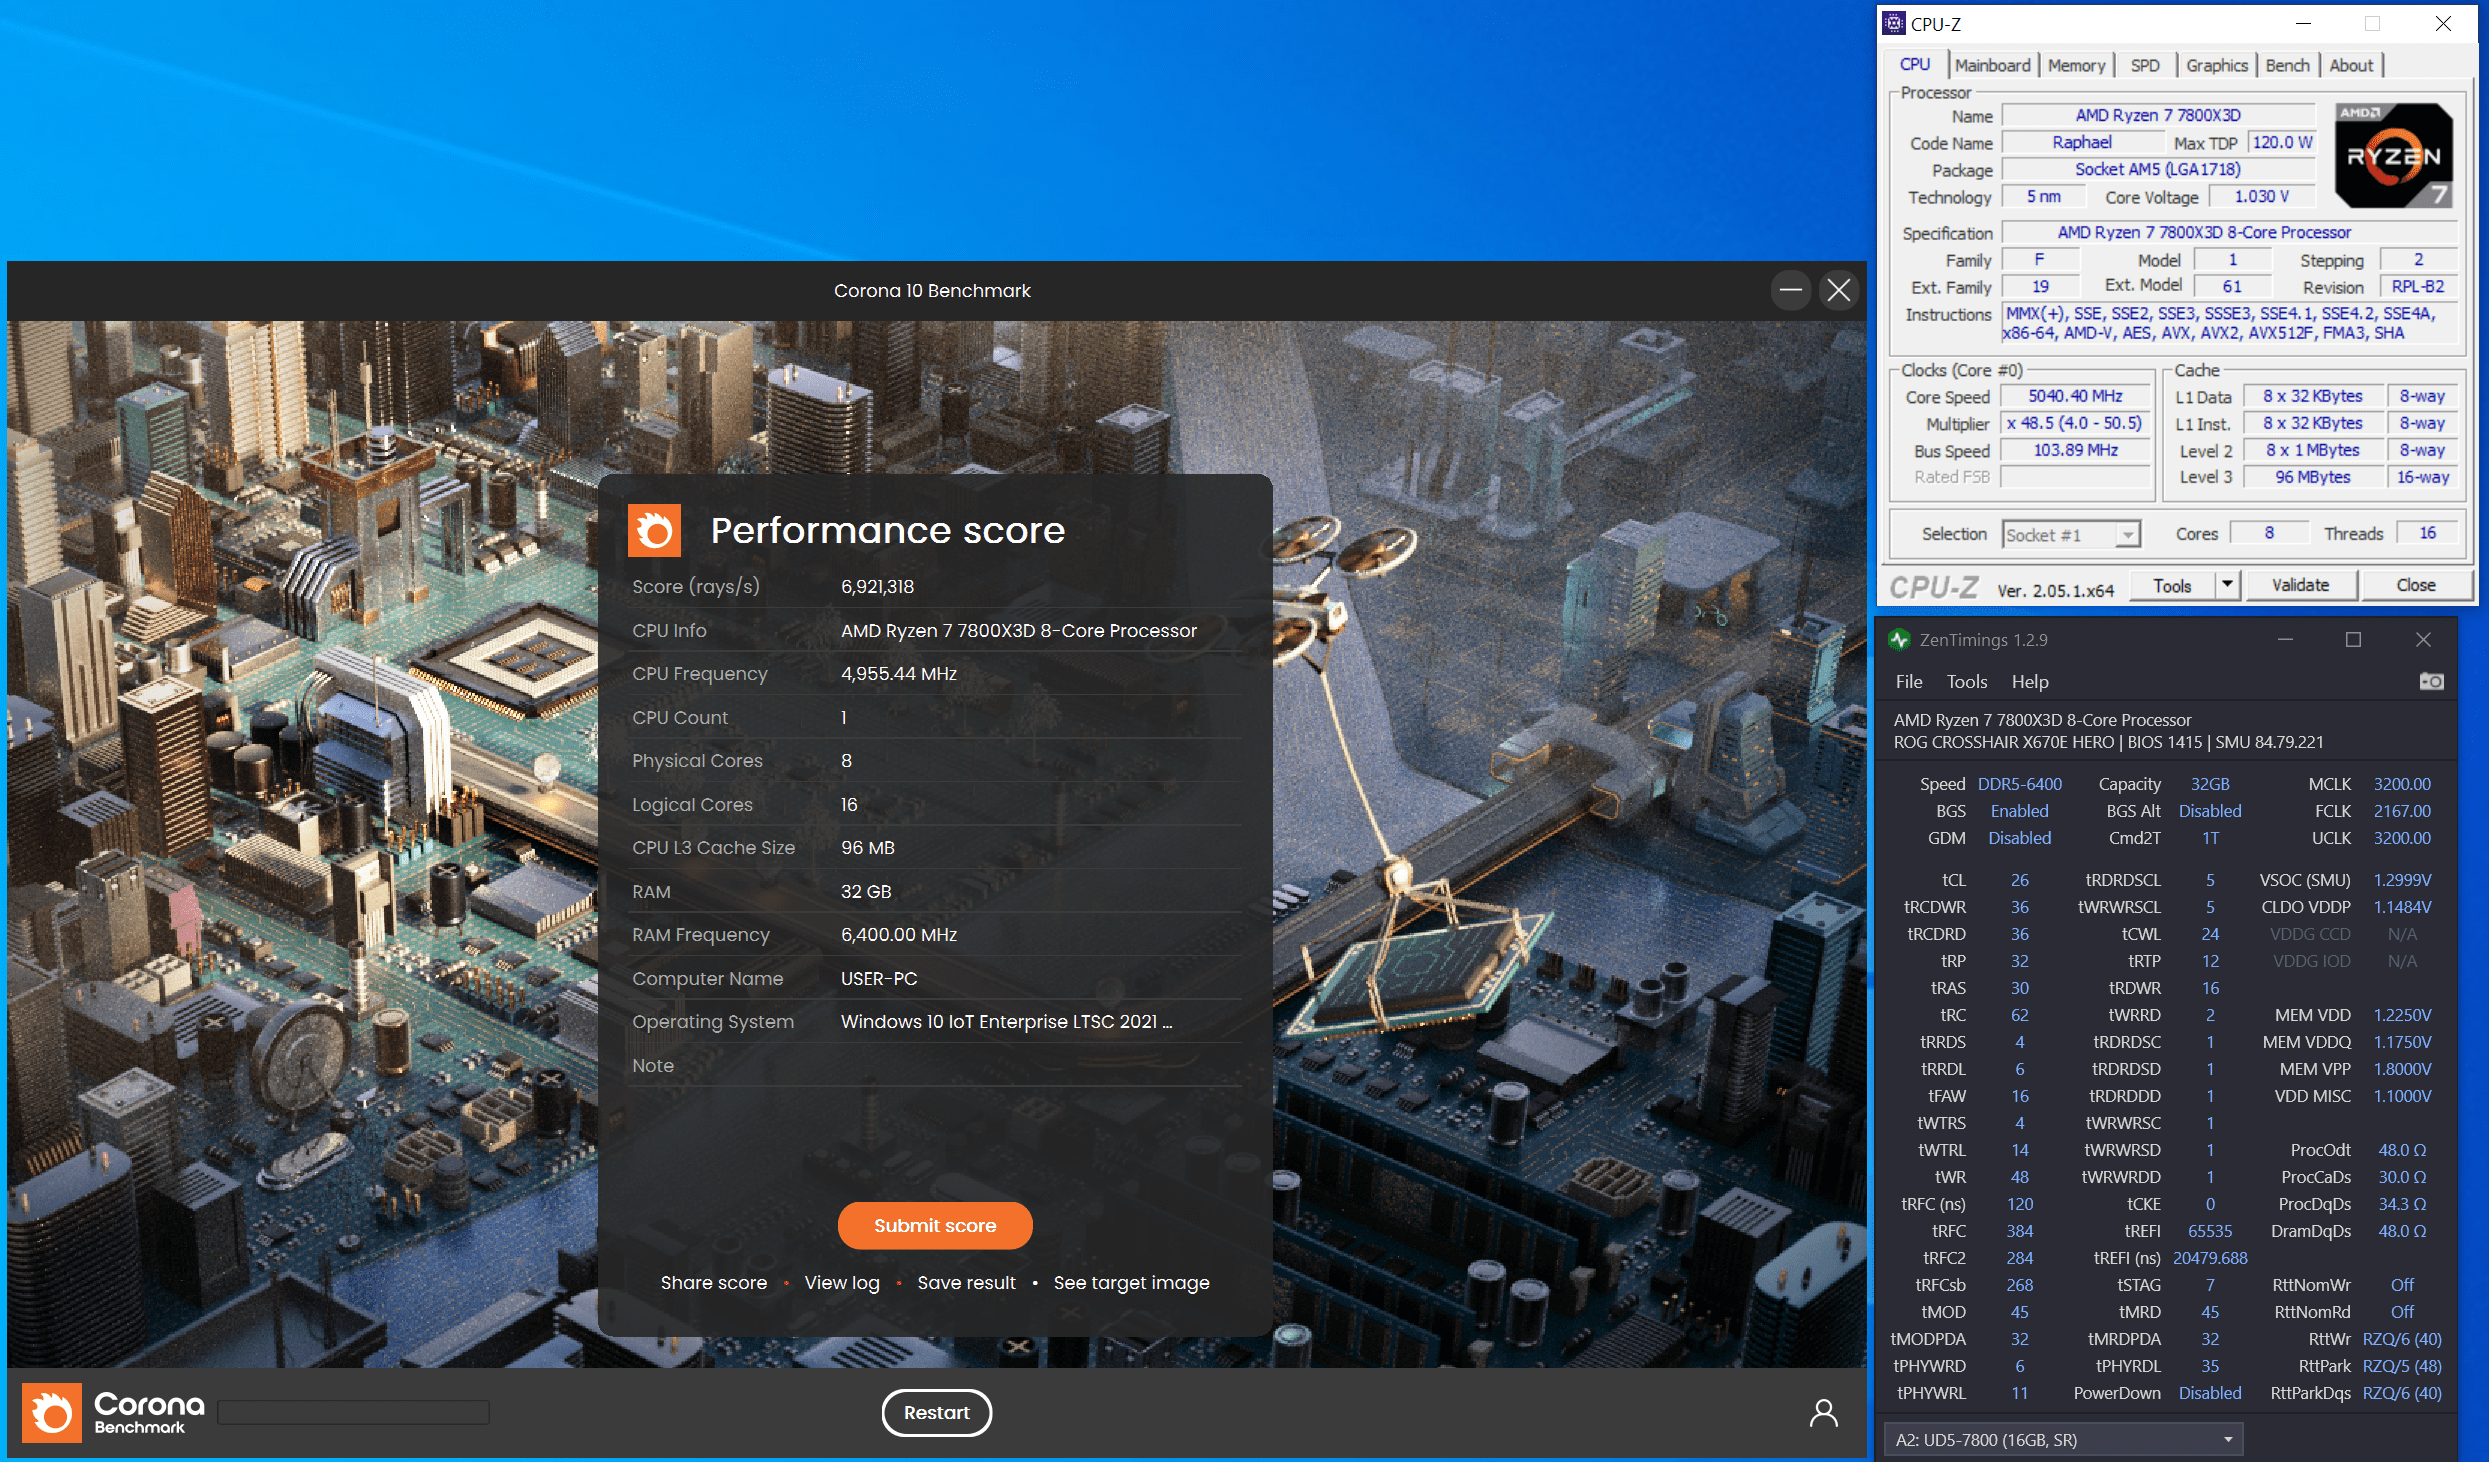Click the CPU Frequency value 4,955.44 MHz

click(898, 674)
